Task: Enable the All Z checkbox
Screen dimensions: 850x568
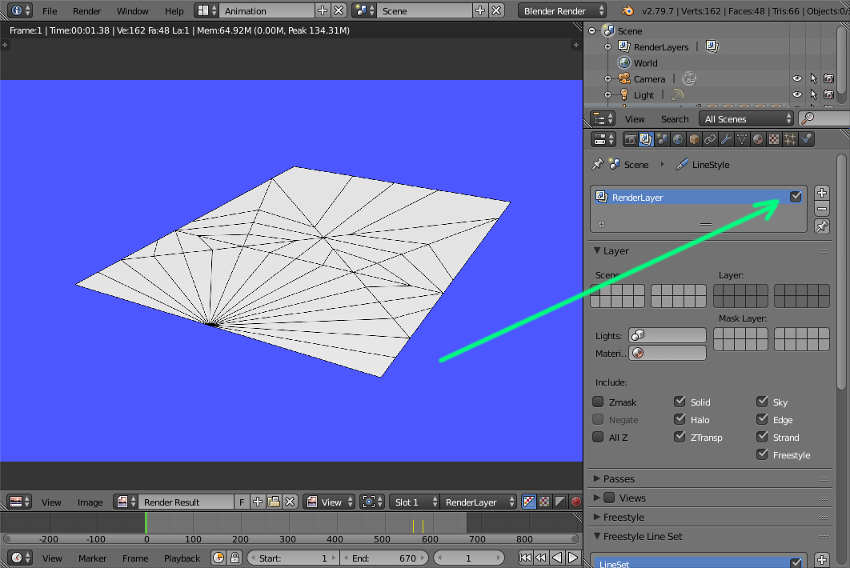Action: click(x=598, y=437)
